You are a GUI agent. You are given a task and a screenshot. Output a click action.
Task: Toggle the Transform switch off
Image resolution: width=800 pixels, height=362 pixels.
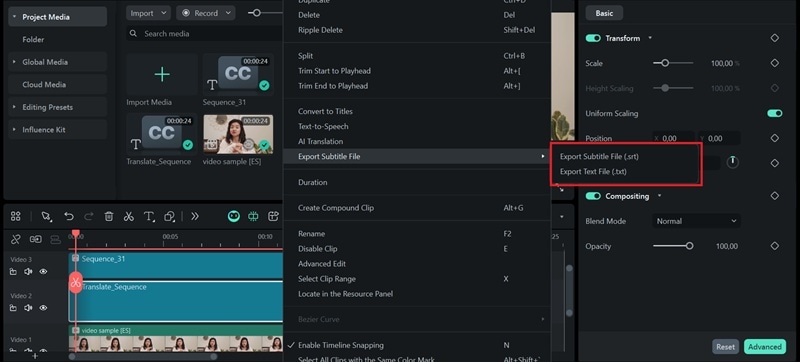click(x=593, y=38)
